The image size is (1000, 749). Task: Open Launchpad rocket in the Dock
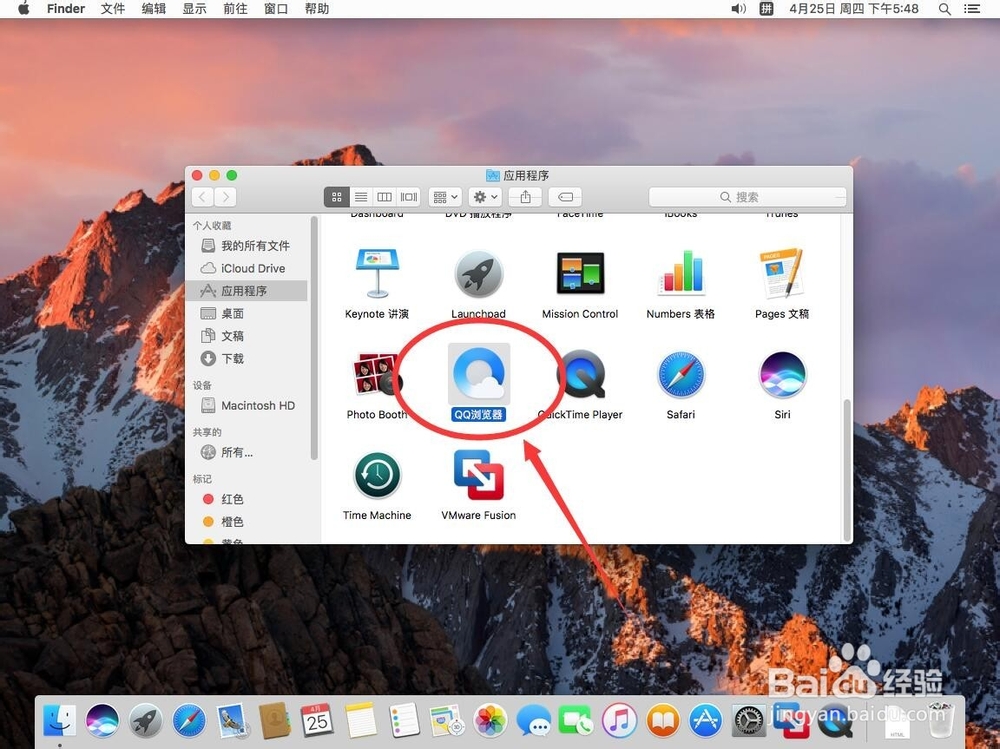(x=145, y=721)
